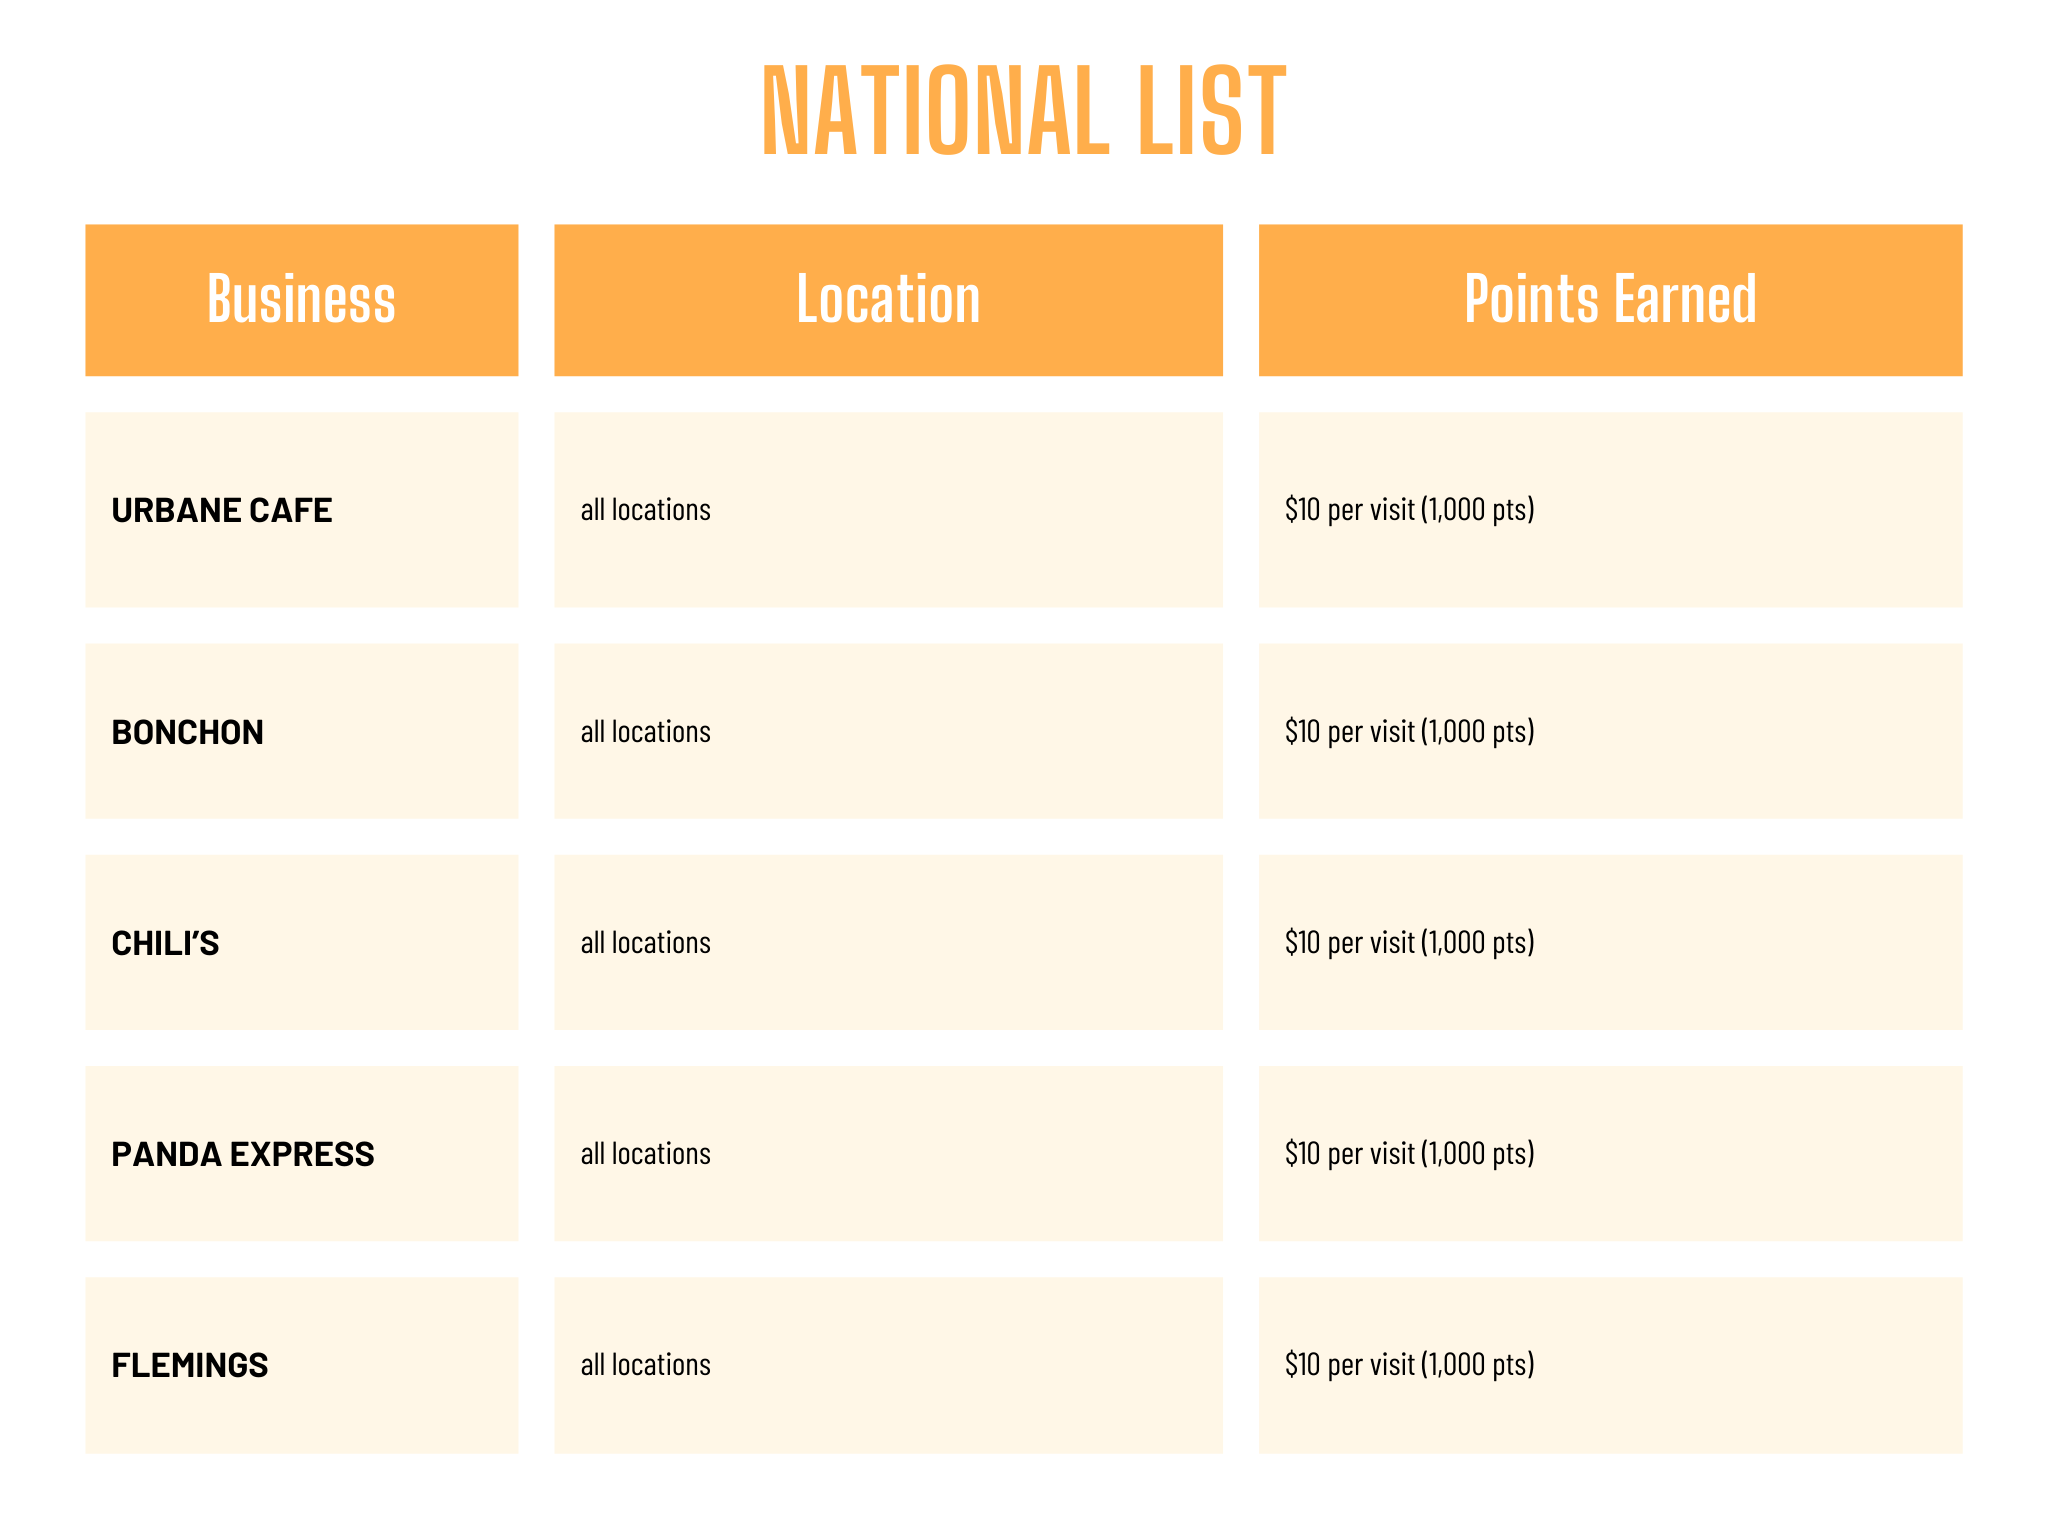Viewport: 2048px width, 1536px height.
Task: Click the points earned text for Bonchon
Action: (x=1409, y=732)
